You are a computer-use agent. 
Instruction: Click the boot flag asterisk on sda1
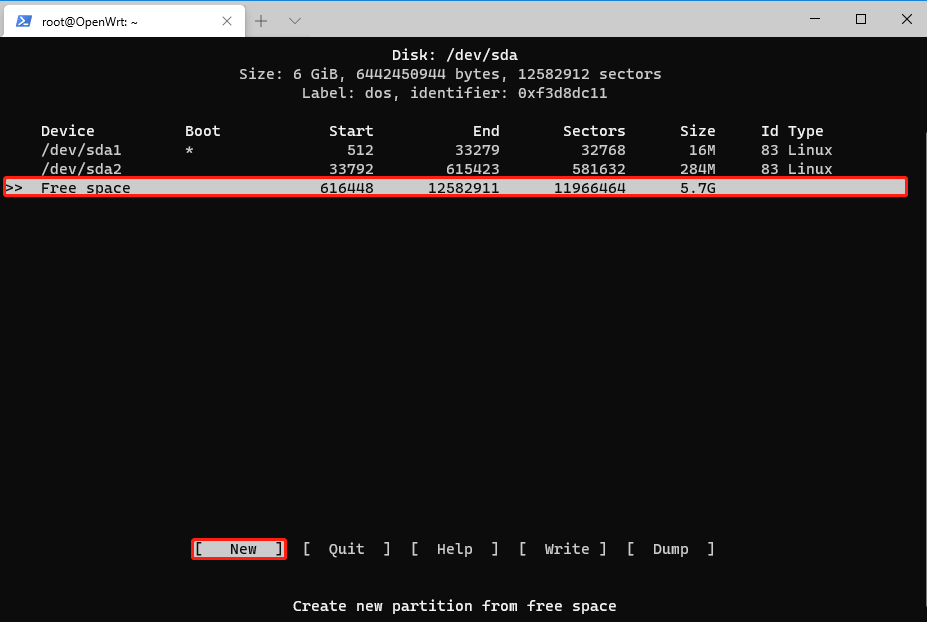189,151
